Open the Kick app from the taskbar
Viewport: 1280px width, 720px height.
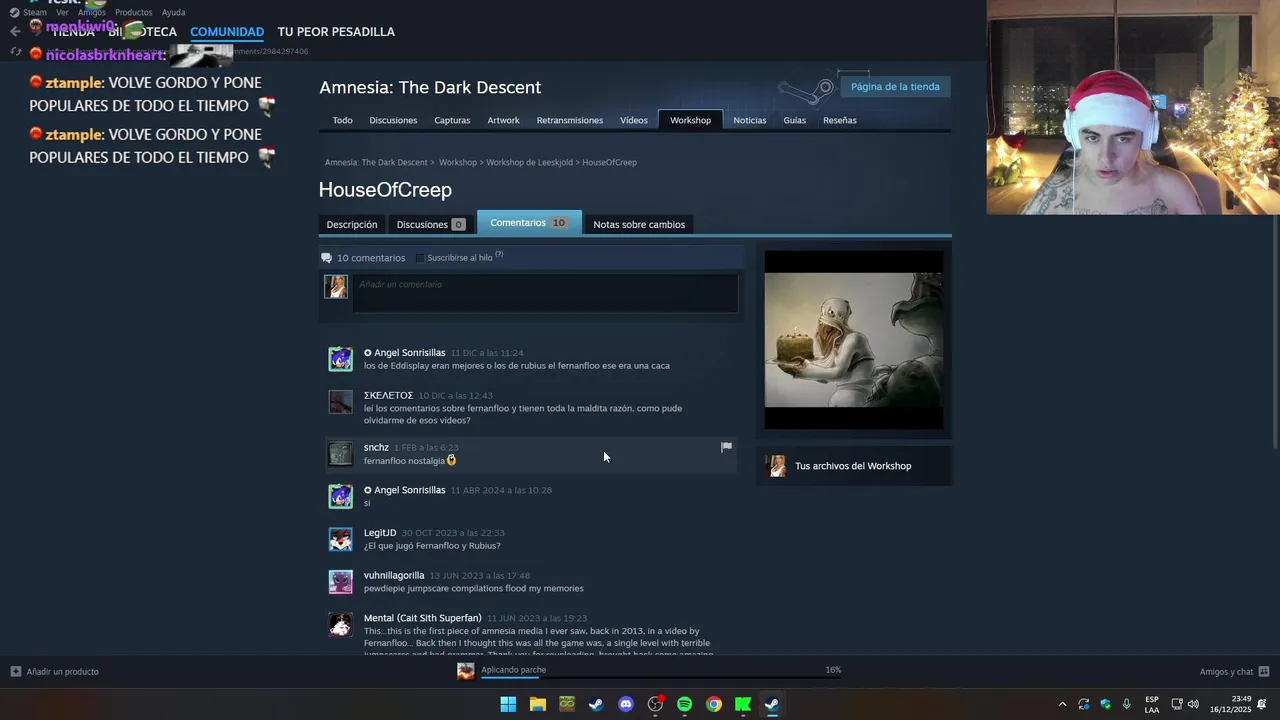pyautogui.click(x=743, y=704)
